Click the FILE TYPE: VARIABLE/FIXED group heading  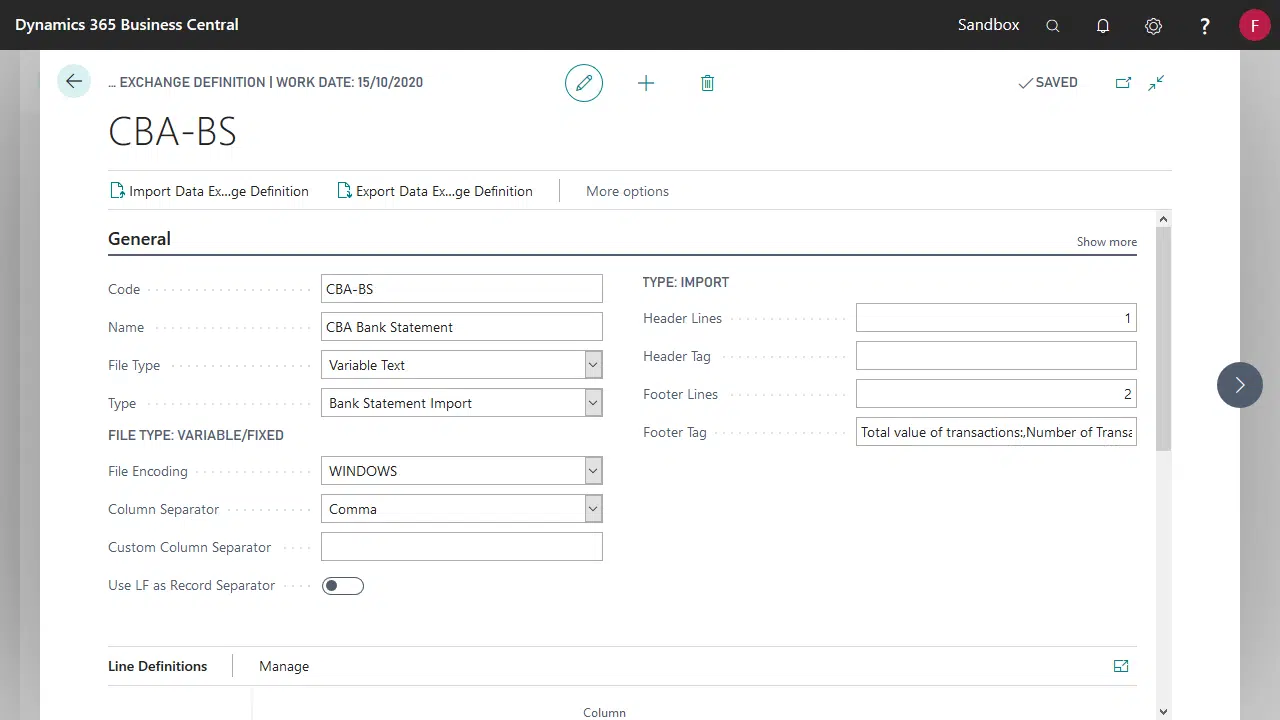tap(196, 436)
